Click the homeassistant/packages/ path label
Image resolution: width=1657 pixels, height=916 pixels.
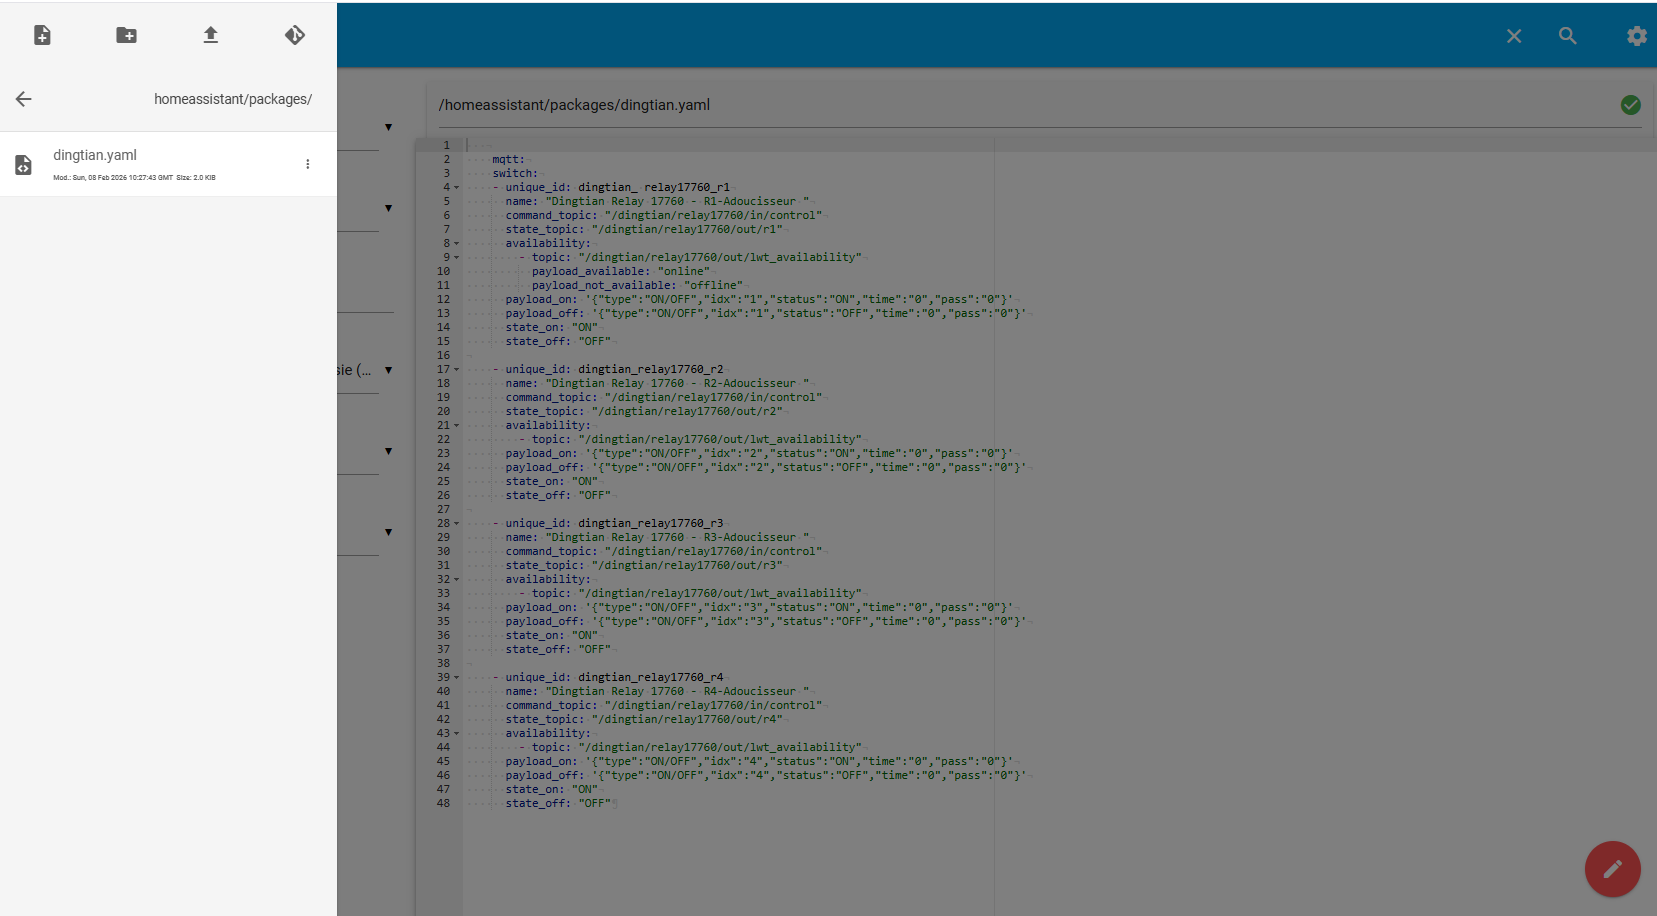(232, 99)
